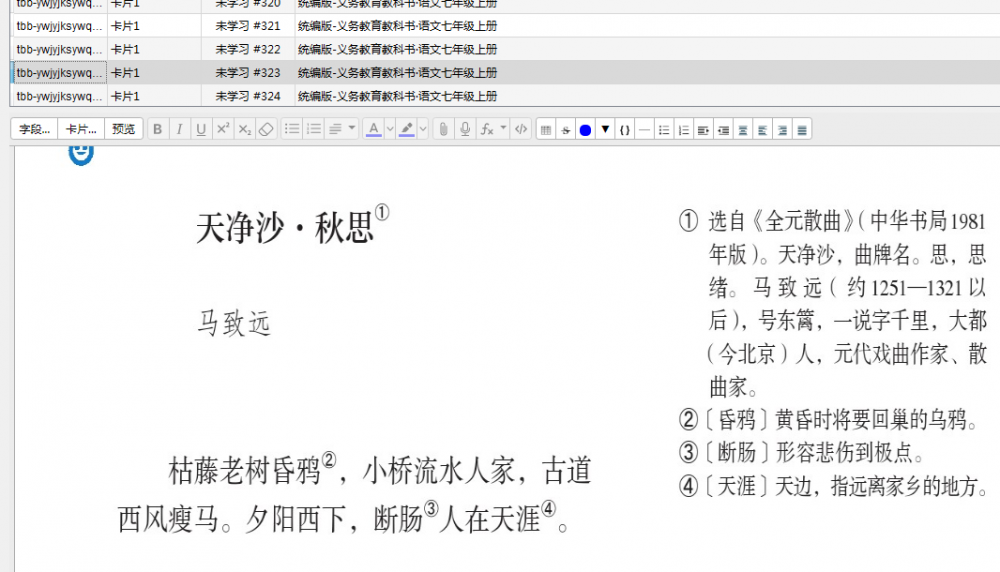This screenshot has height=572, width=1000.
Task: Click the second toolbar numbered list icon
Action: coord(684,130)
